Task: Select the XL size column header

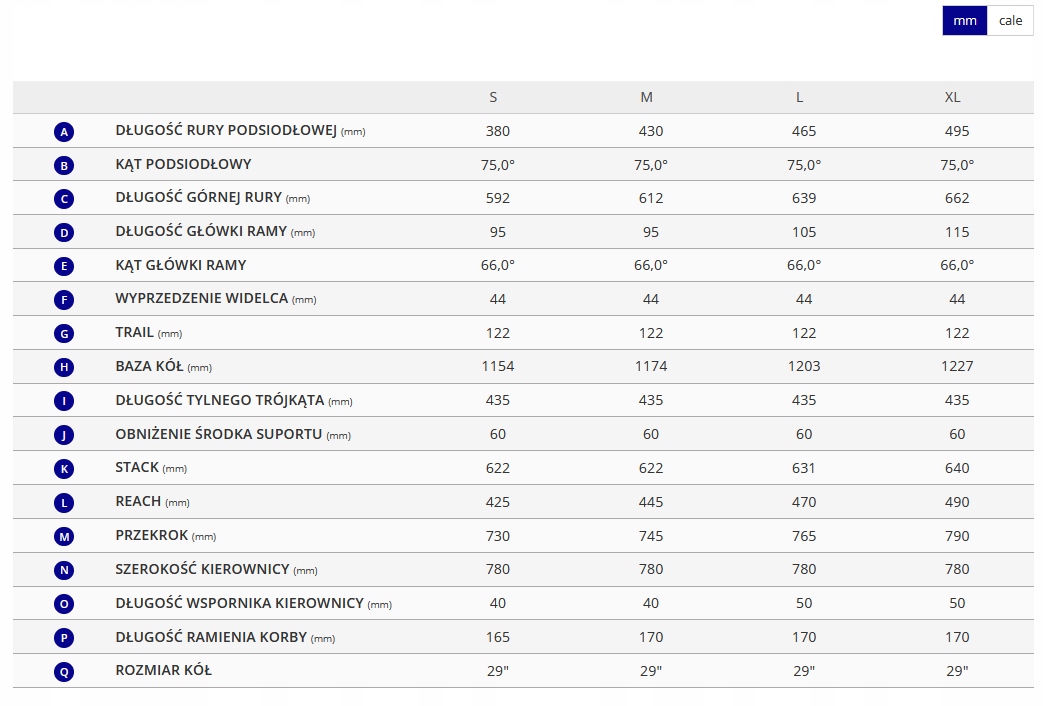Action: [x=952, y=97]
